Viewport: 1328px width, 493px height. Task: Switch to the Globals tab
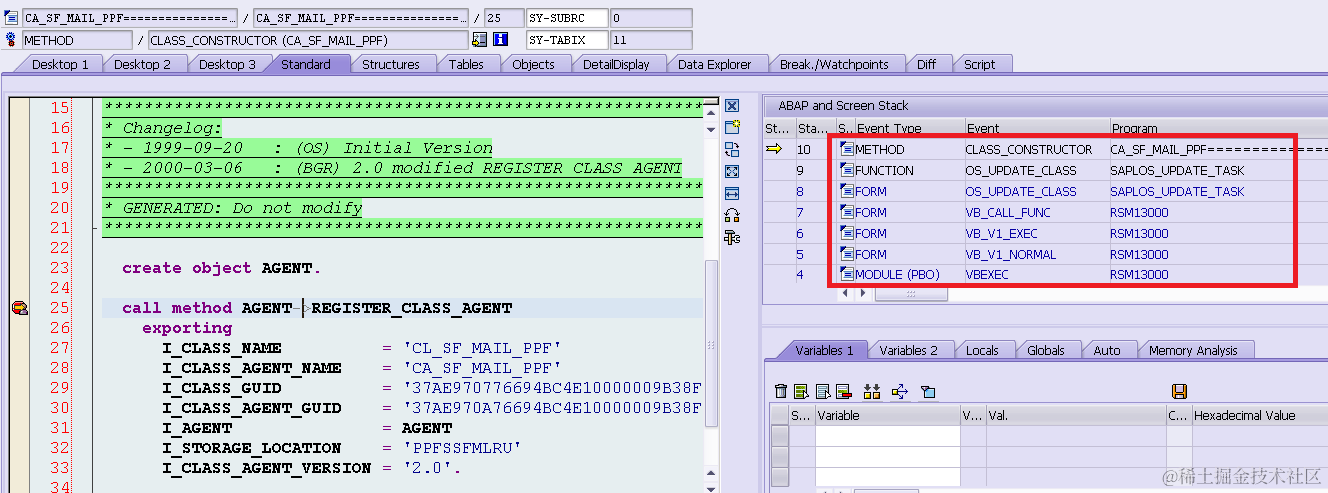(x=1045, y=350)
